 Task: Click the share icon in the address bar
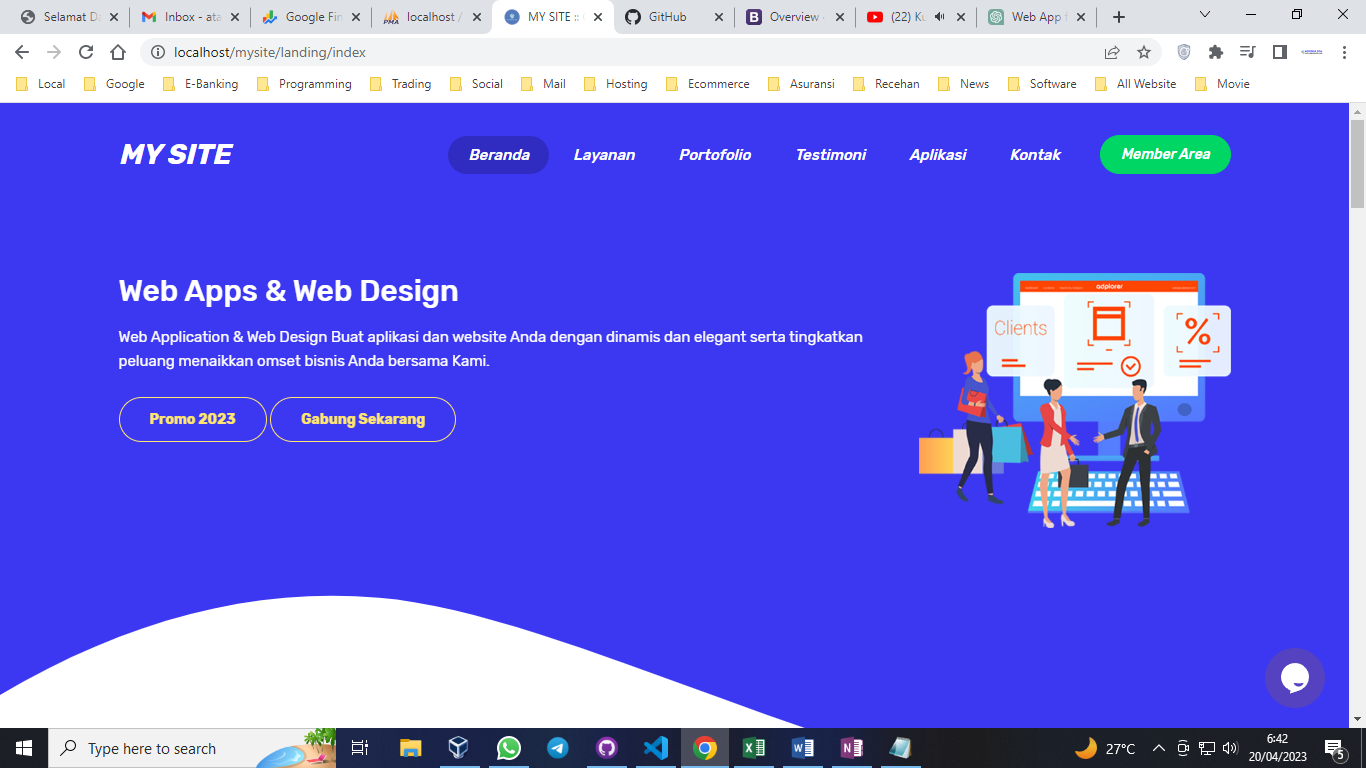click(1111, 52)
